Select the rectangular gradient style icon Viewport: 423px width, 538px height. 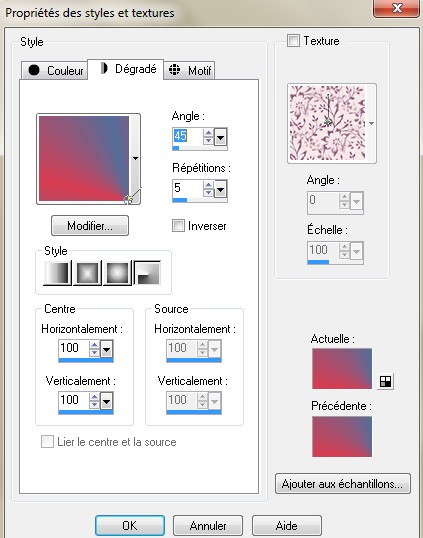[87, 273]
